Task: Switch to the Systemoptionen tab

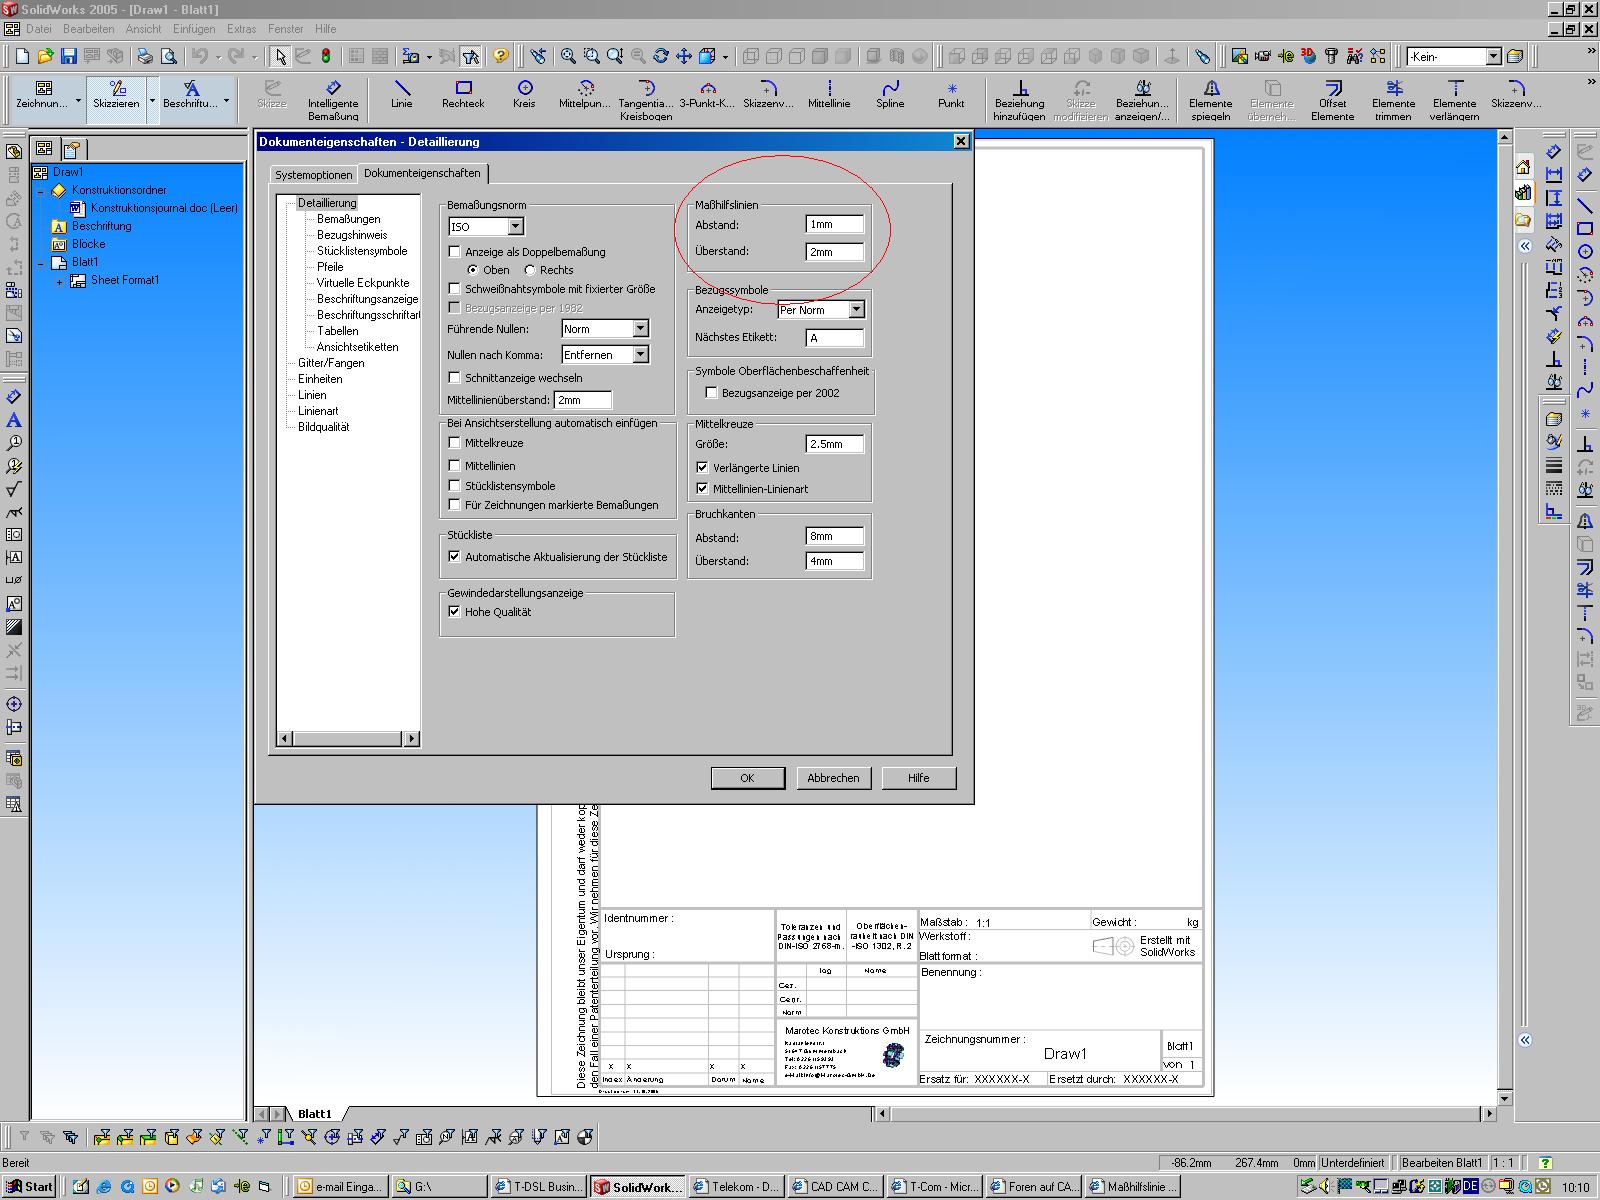Action: (314, 175)
